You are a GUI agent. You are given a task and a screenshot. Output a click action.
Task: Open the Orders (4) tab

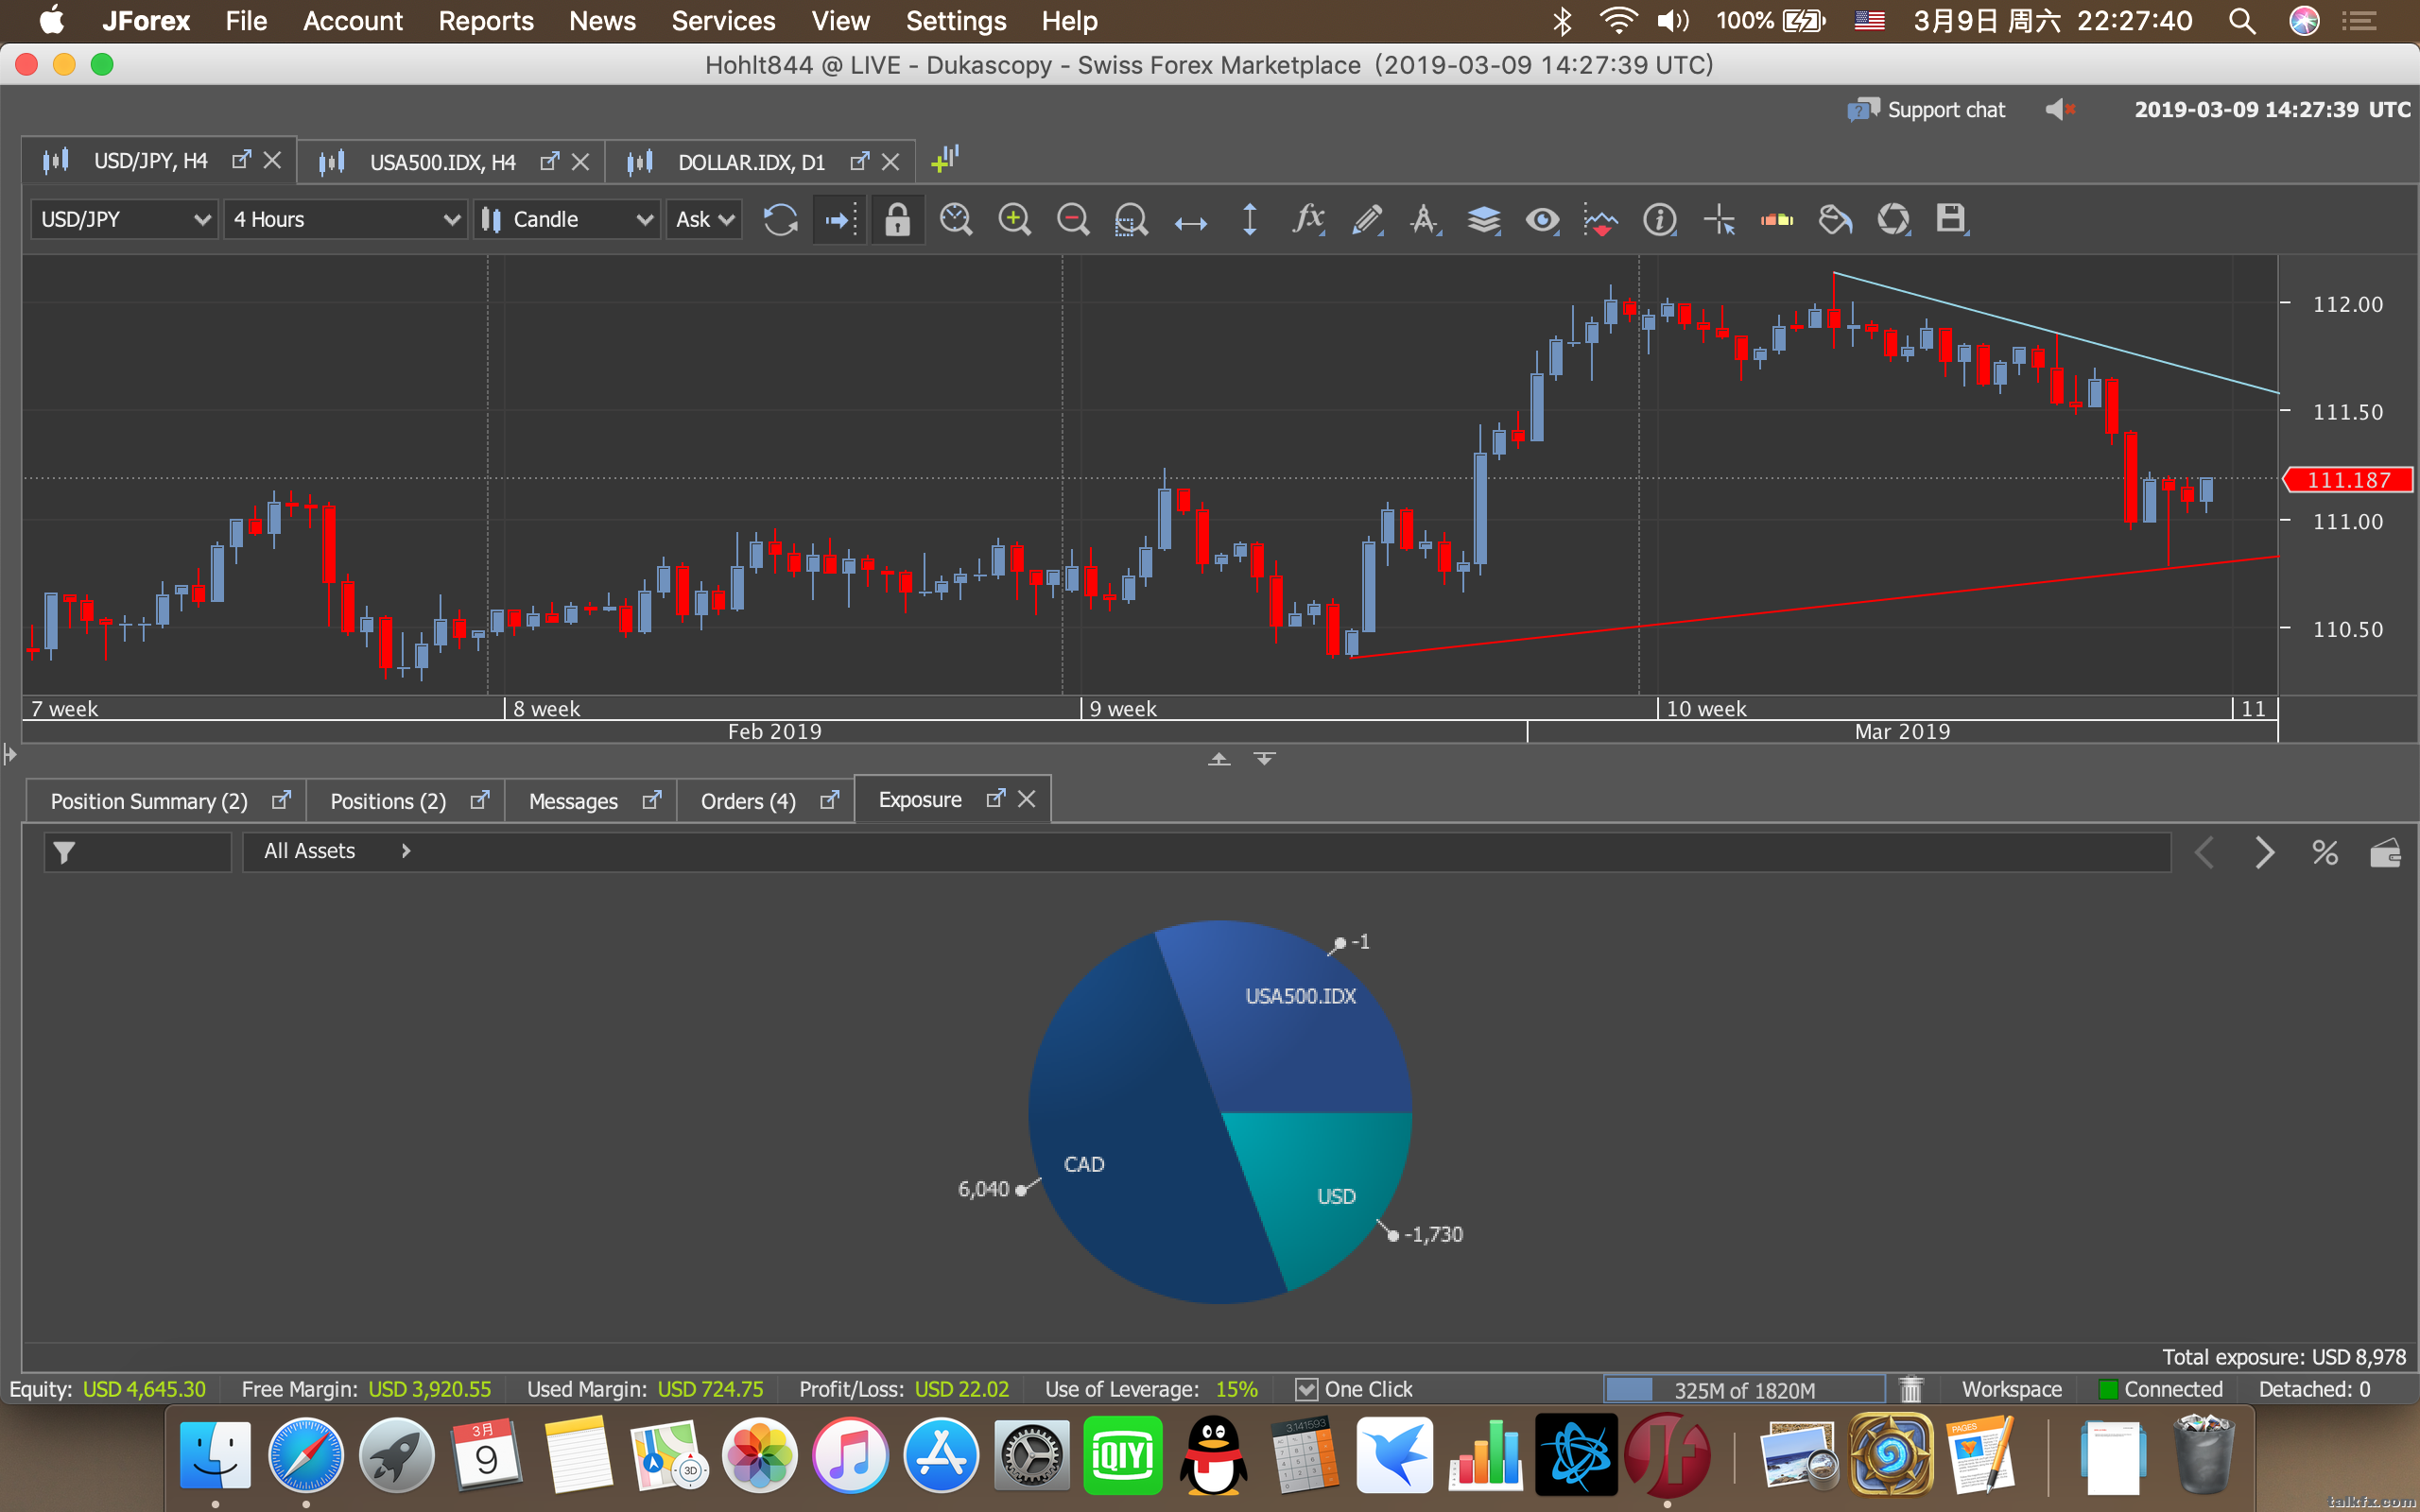(748, 801)
